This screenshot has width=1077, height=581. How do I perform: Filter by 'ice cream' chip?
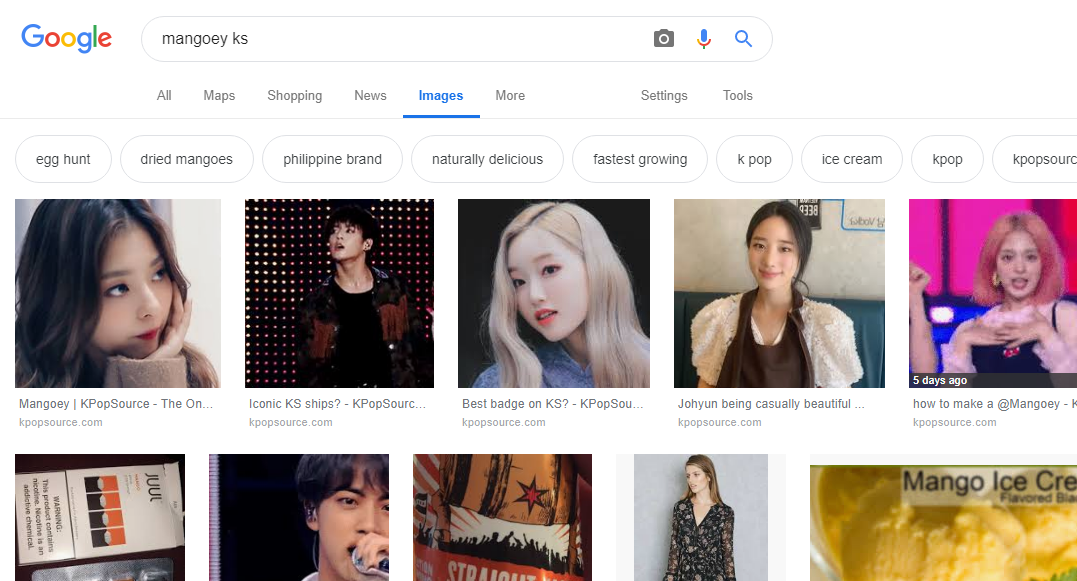[x=852, y=159]
